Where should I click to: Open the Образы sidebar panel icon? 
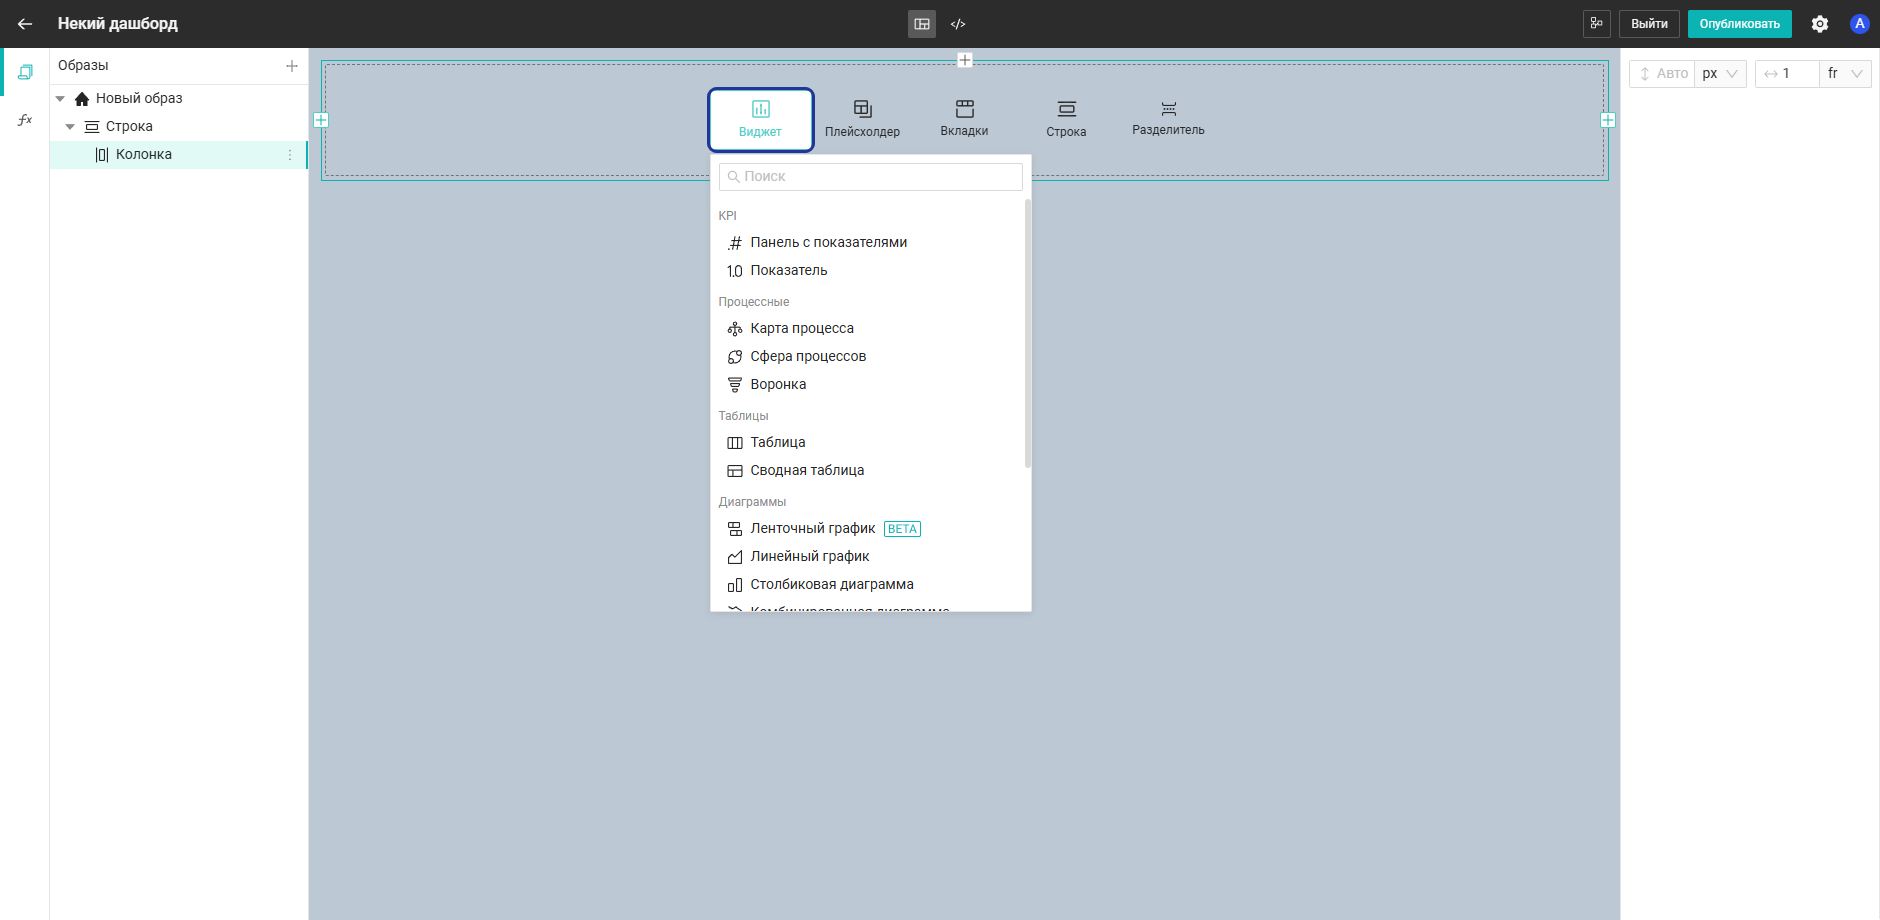25,72
